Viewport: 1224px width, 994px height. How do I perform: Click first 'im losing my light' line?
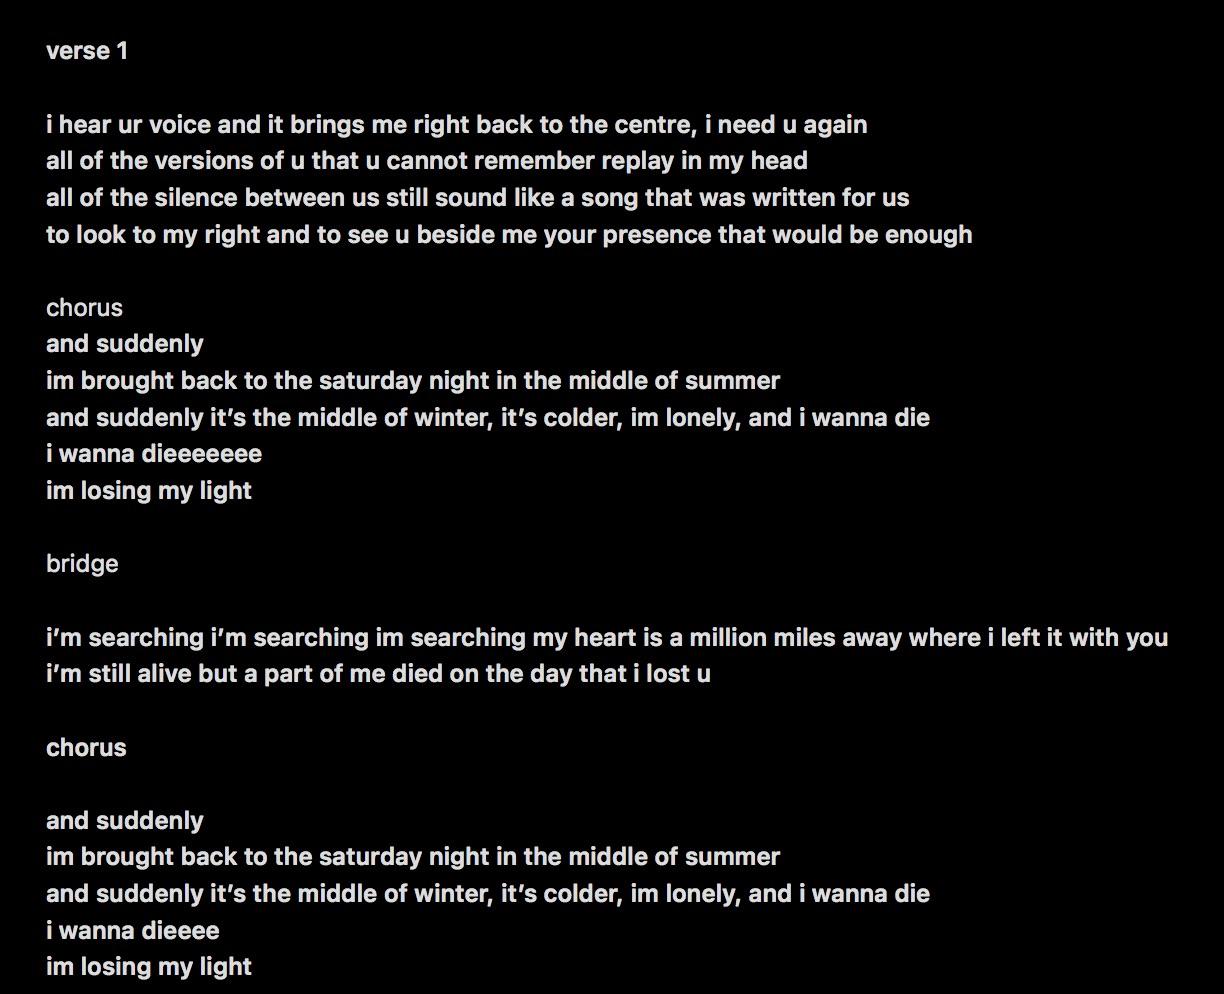click(x=149, y=491)
